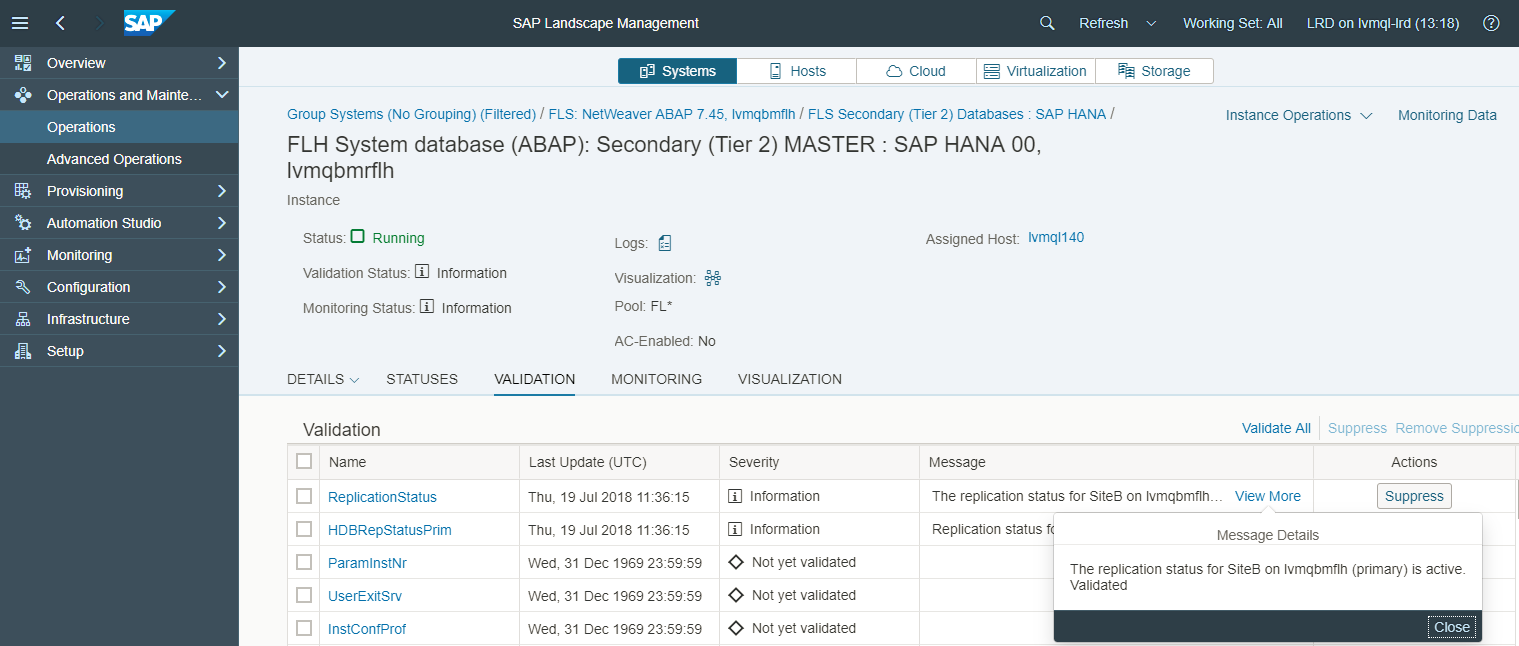Screen dimensions: 1519x646
Task: Expand the DETAILS tab dropdown arrow
Action: (354, 380)
